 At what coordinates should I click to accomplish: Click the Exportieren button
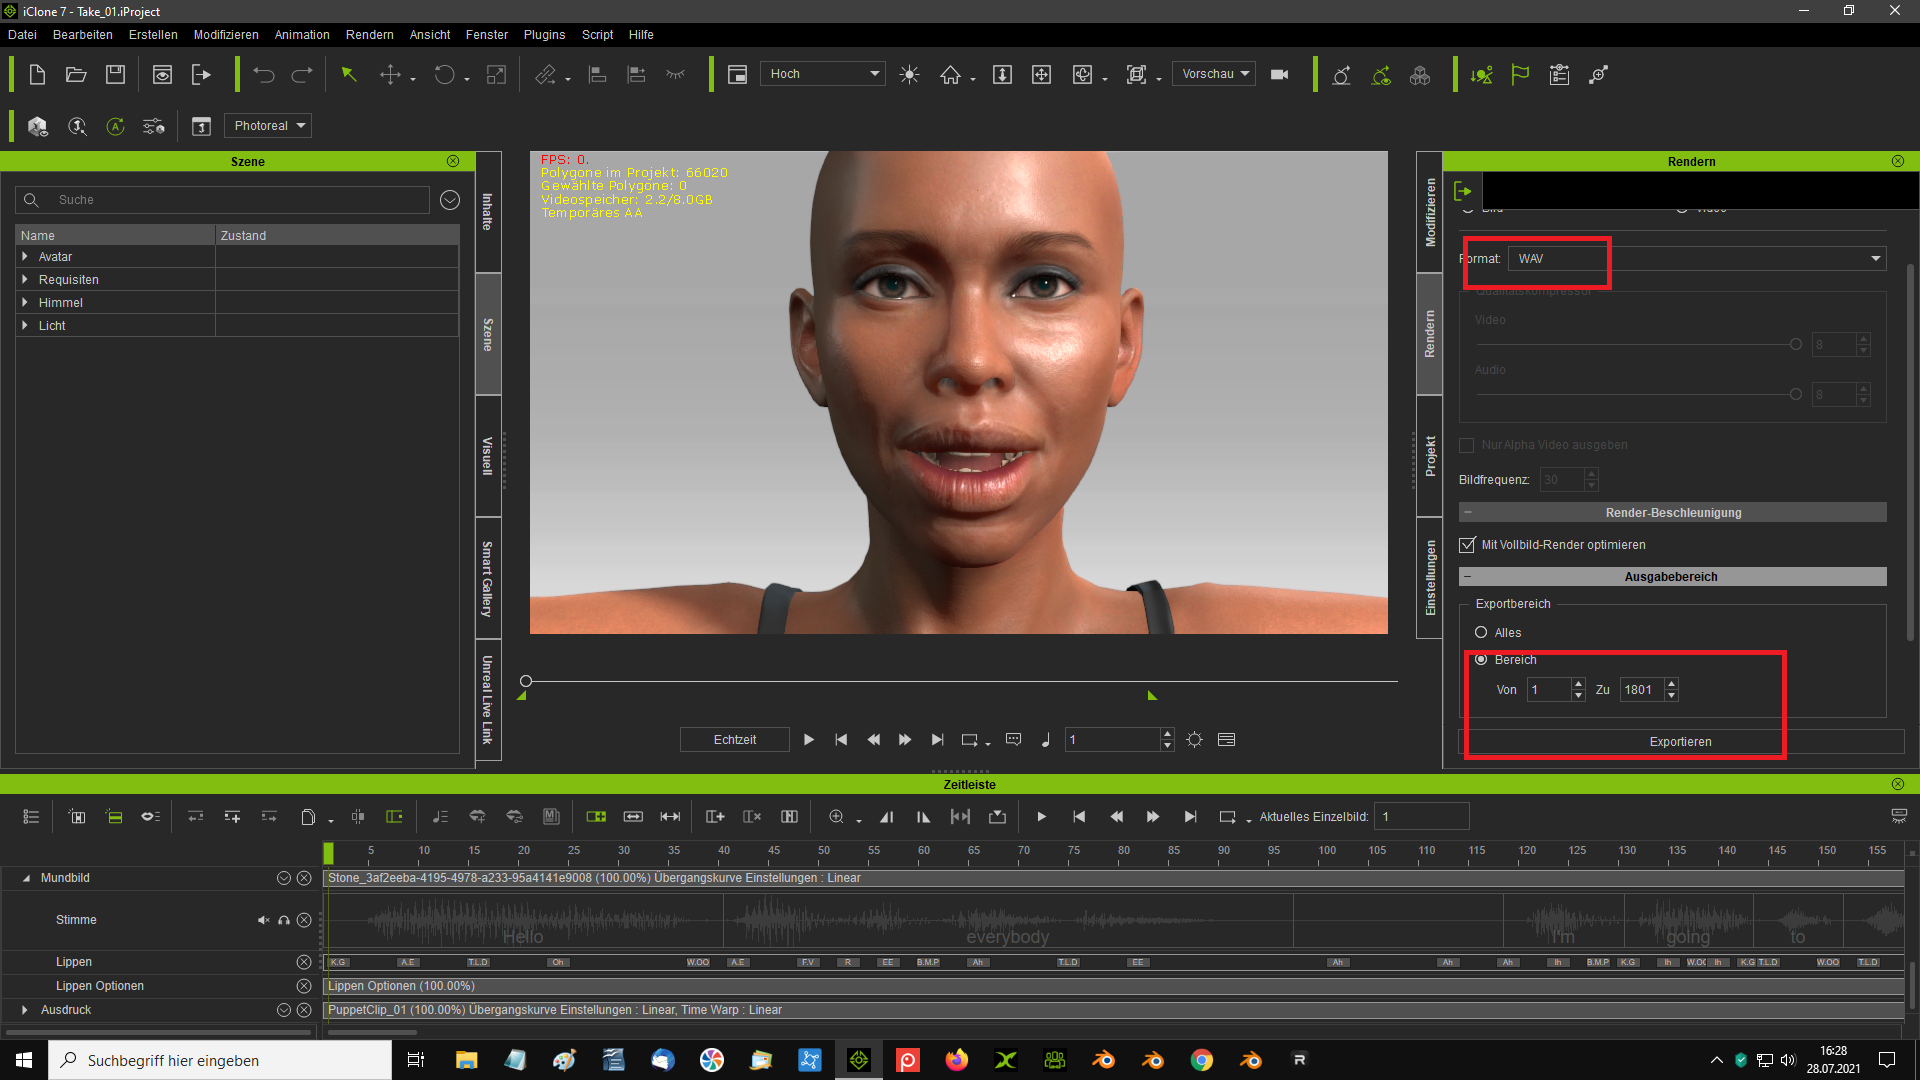[x=1681, y=742]
